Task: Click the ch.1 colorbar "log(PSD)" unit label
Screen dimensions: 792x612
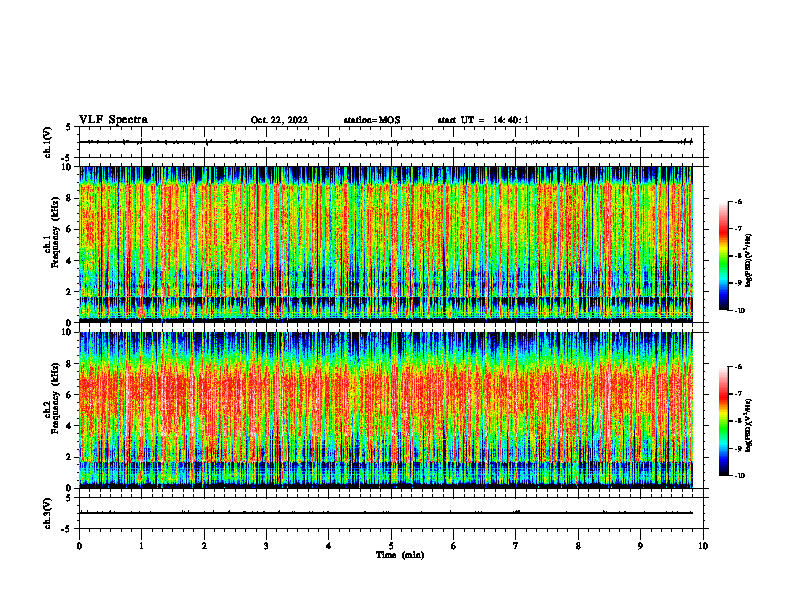Action: tap(748, 260)
